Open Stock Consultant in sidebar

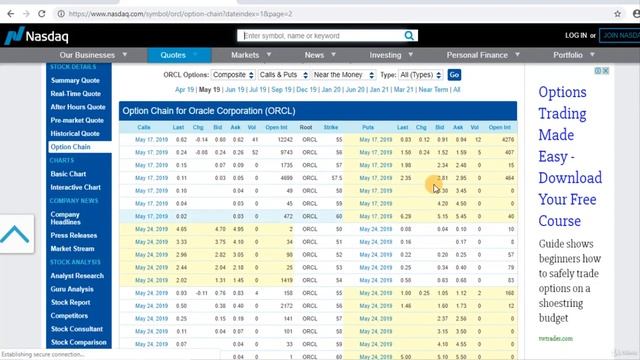tap(77, 329)
